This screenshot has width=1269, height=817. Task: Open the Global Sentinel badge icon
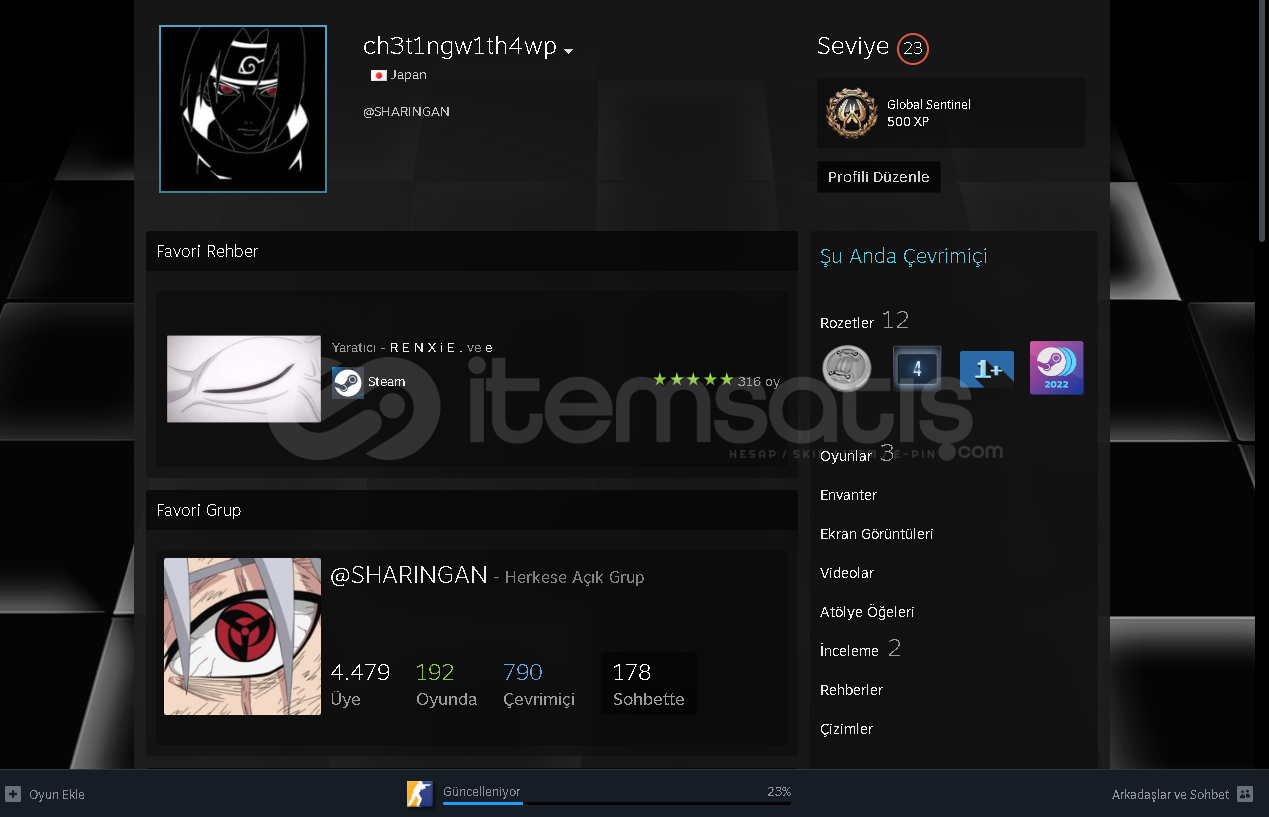[851, 113]
